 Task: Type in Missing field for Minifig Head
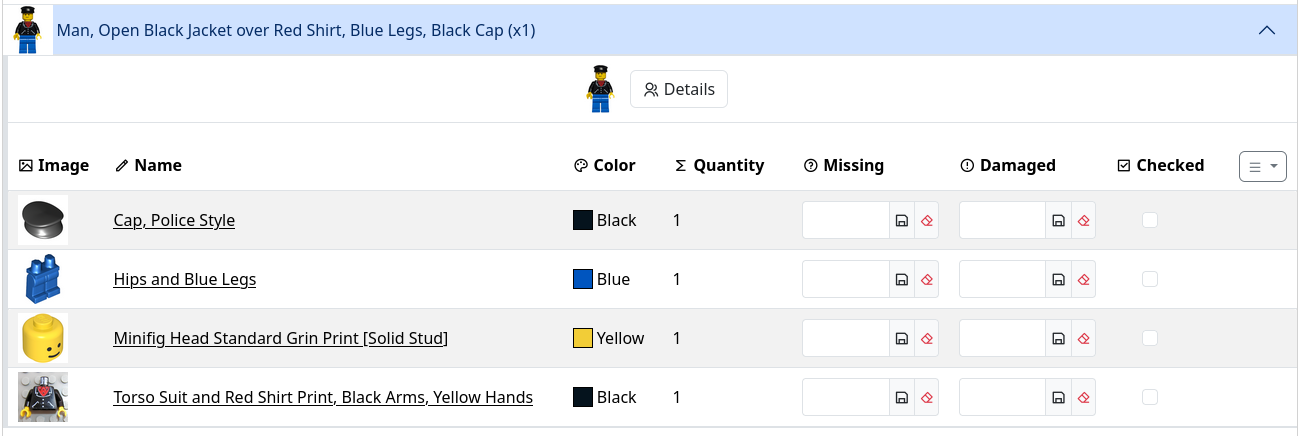pos(846,338)
